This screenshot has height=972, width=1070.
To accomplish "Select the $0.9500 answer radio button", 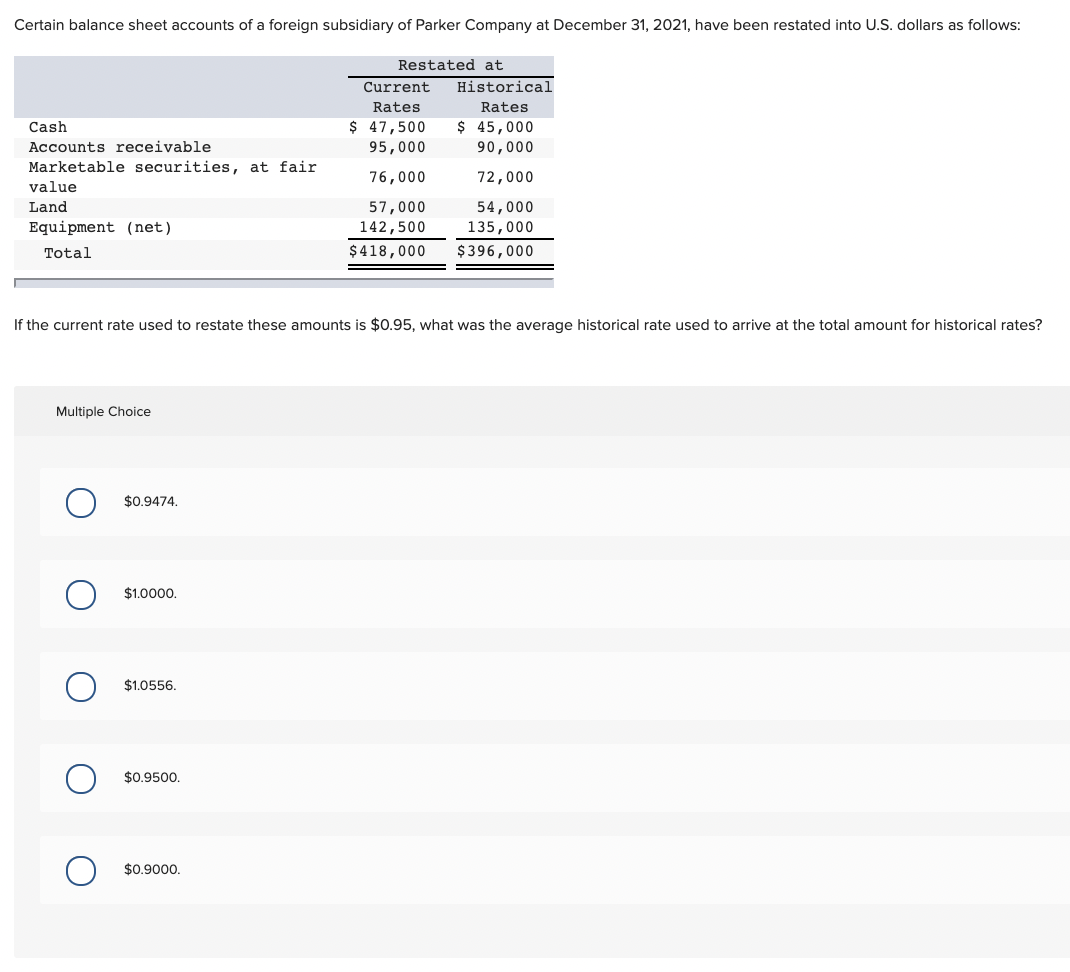I will pos(81,778).
